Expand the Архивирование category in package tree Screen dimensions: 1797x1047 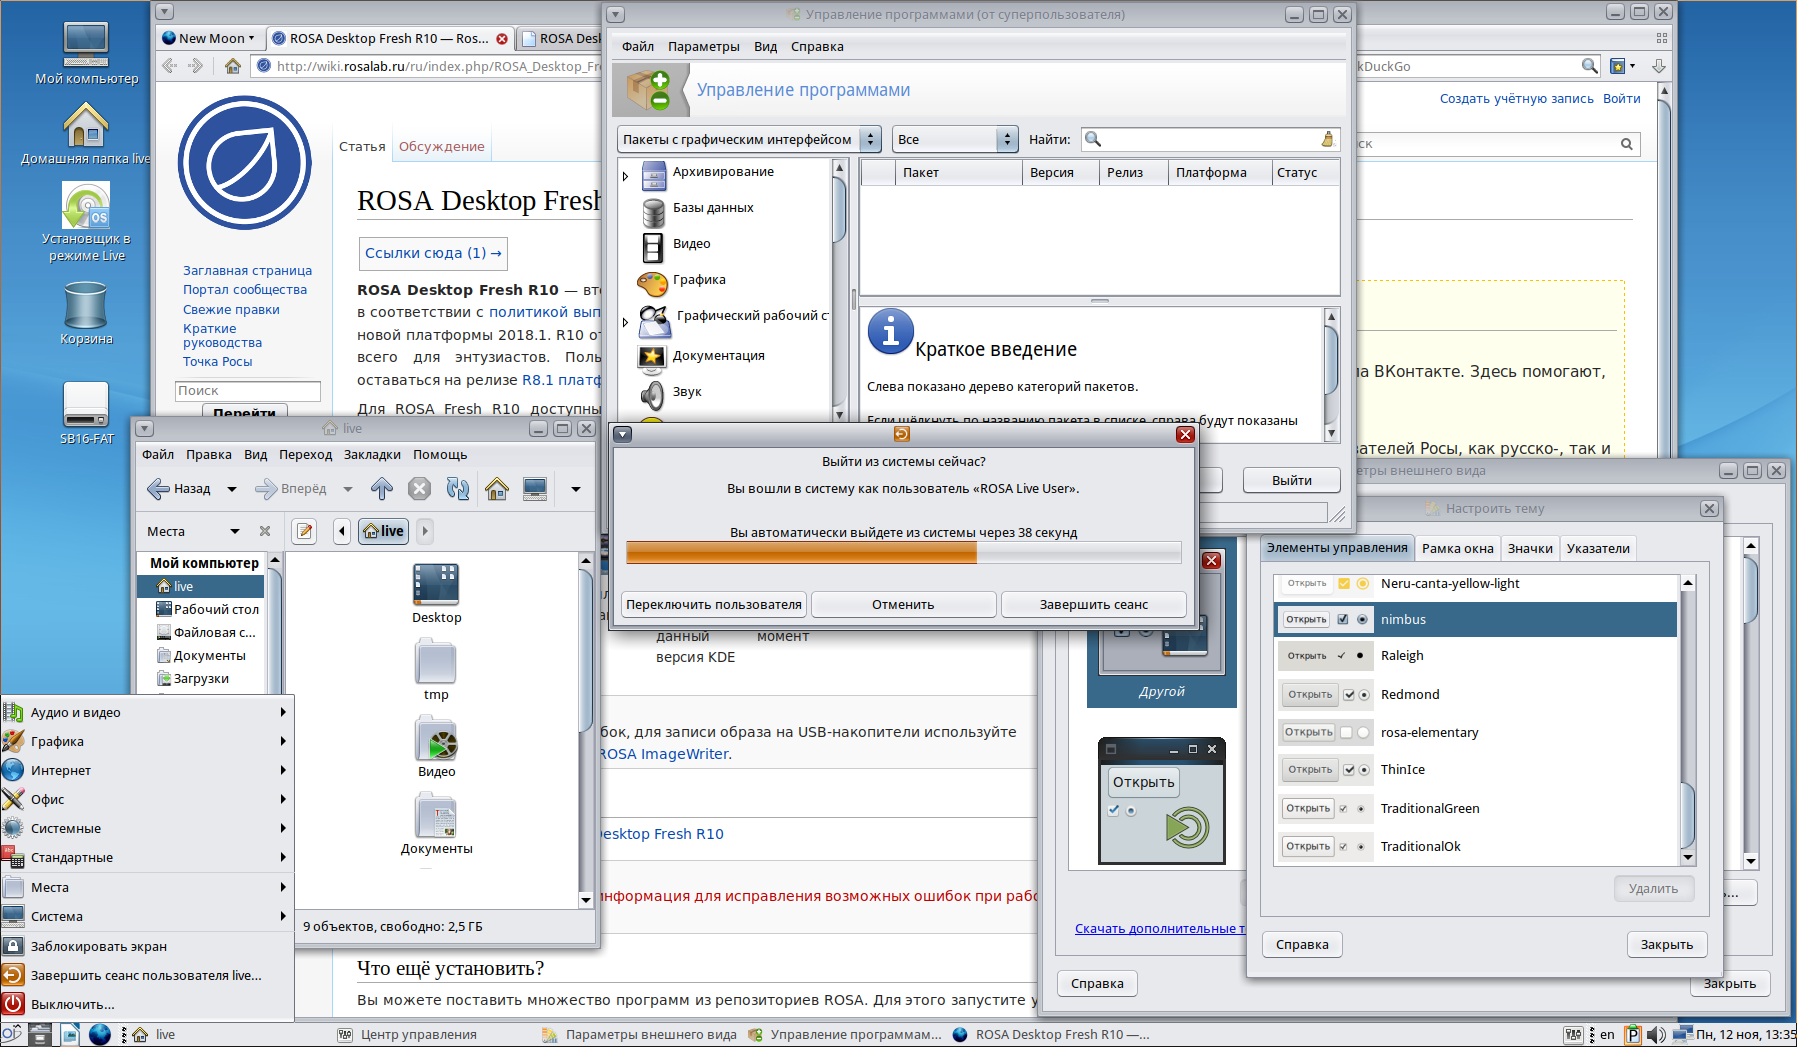click(626, 177)
